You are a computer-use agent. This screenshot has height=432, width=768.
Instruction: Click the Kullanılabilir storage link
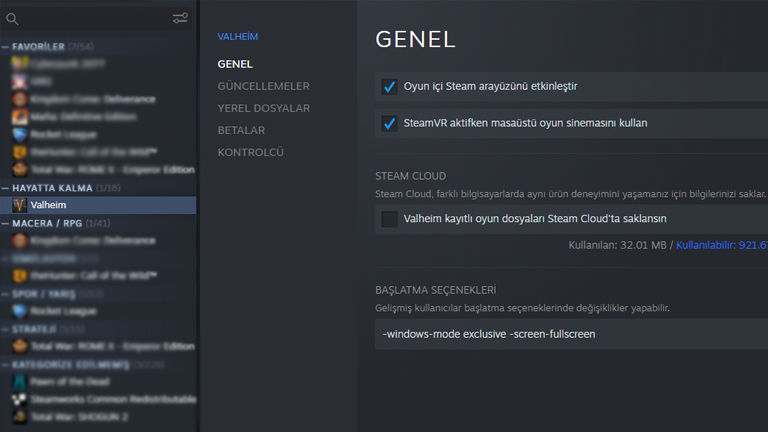pos(721,245)
